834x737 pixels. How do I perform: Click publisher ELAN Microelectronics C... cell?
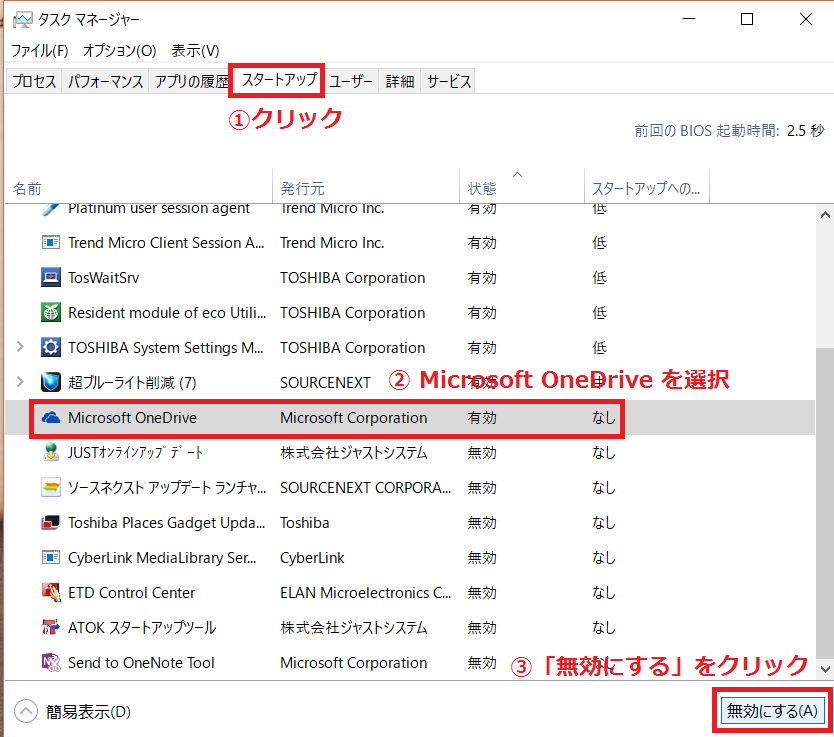[x=366, y=593]
